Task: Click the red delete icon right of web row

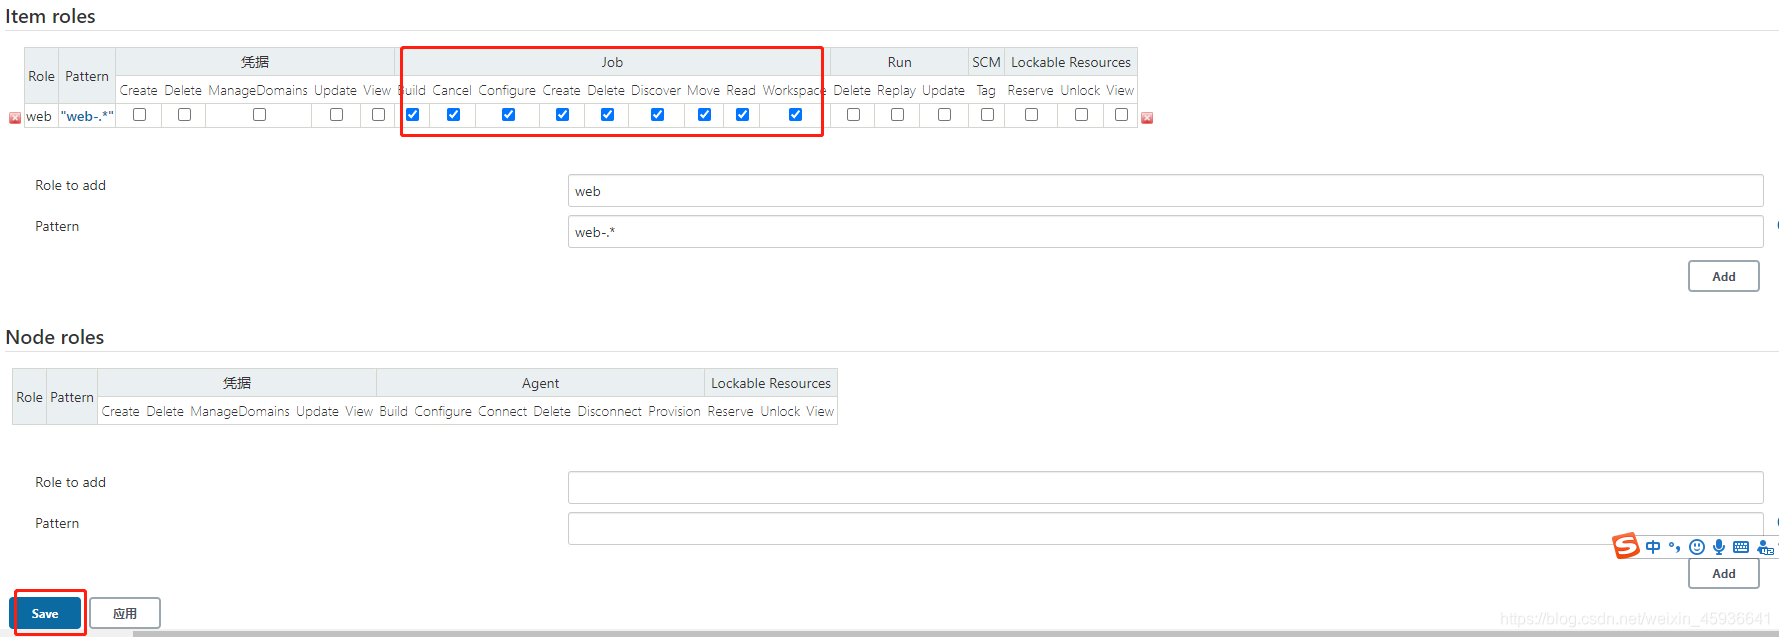Action: point(1147,118)
